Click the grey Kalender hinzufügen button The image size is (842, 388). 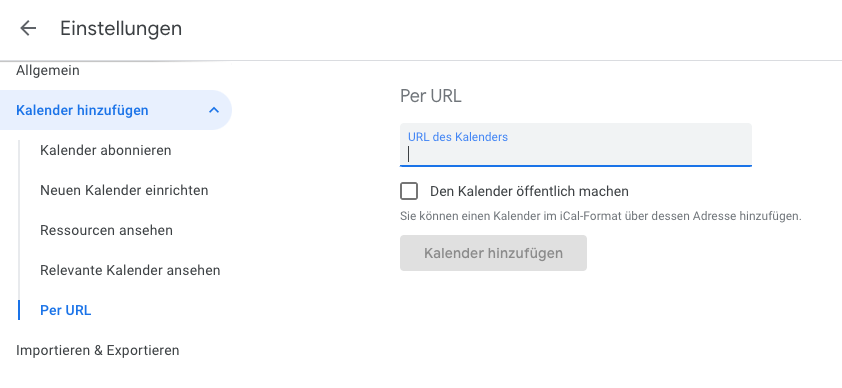[x=493, y=253]
